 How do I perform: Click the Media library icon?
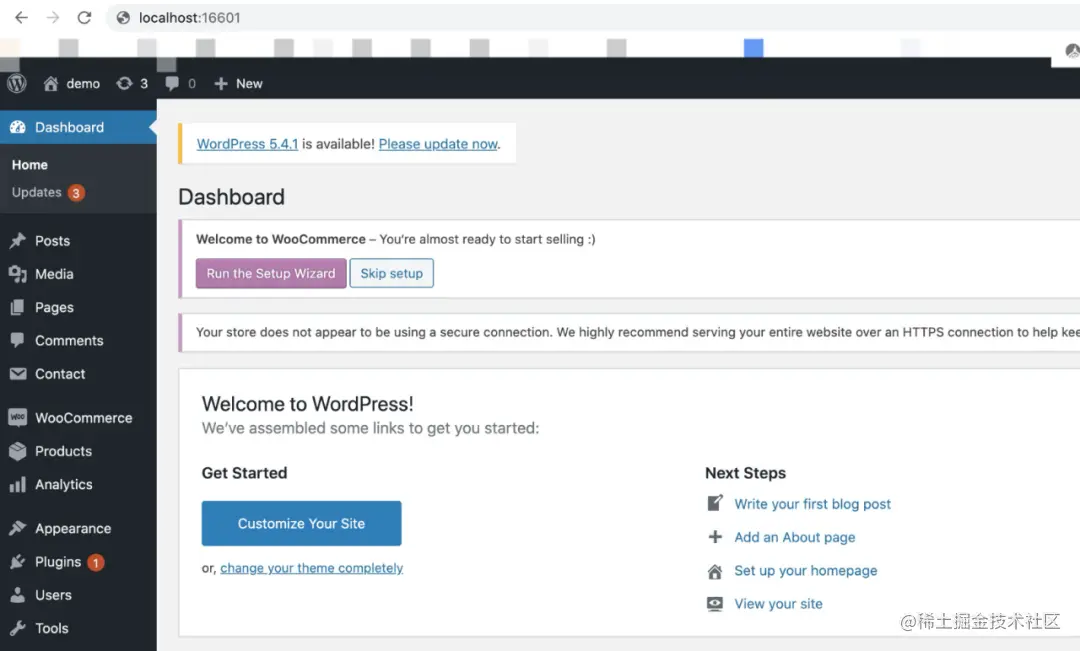[18, 274]
